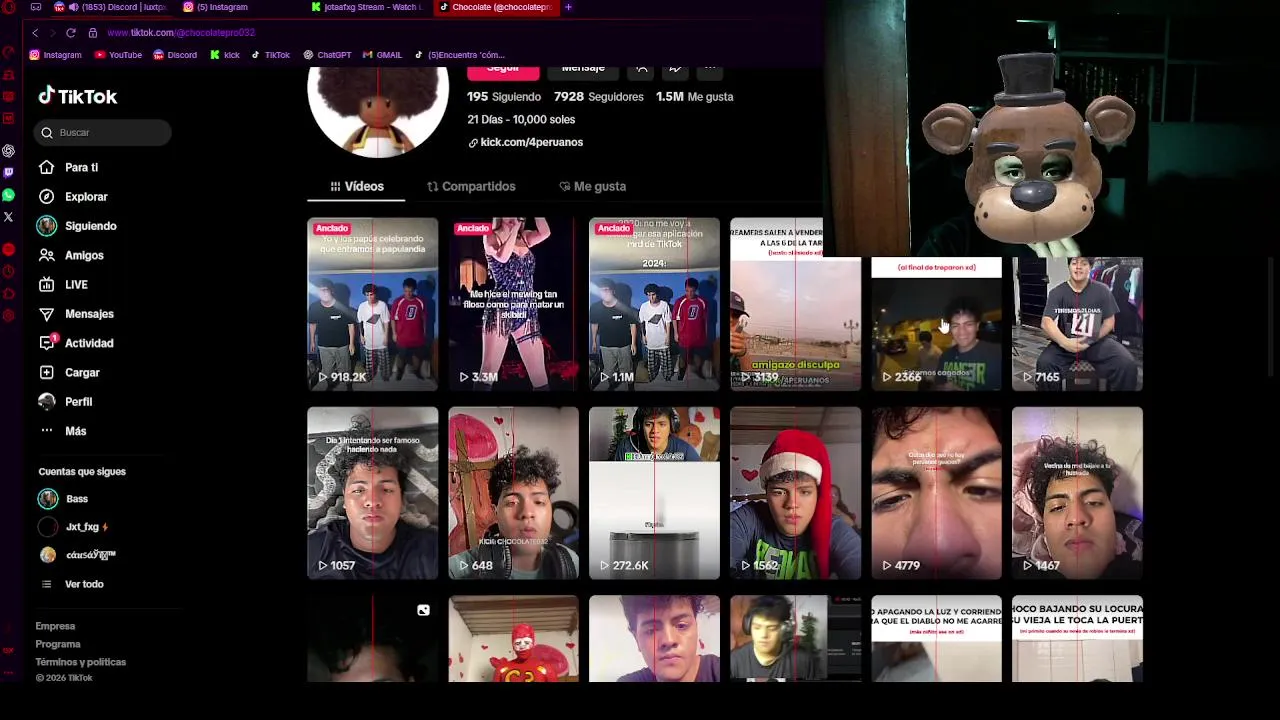Click the Buscar search field
This screenshot has width=1280, height=720.
[104, 132]
